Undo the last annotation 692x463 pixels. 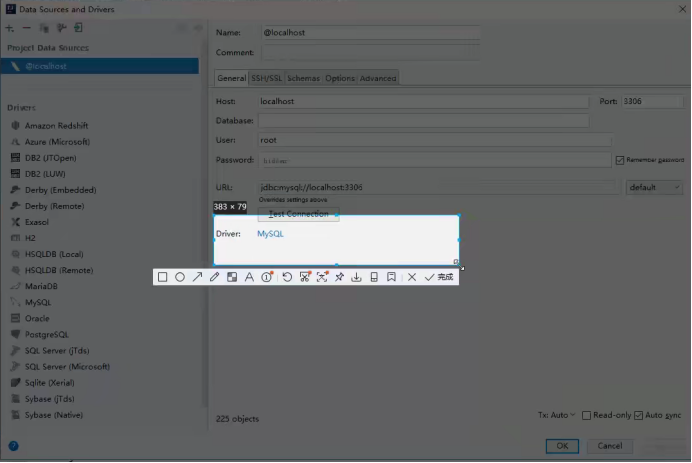pyautogui.click(x=287, y=277)
